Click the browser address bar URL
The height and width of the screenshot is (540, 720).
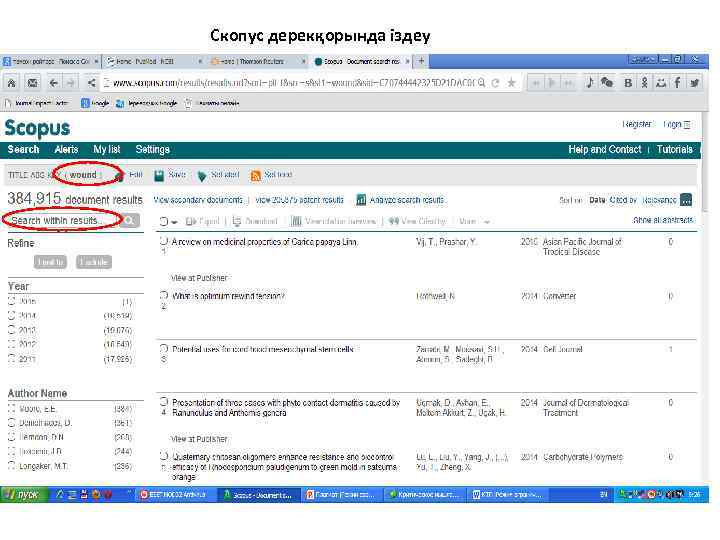pos(293,83)
